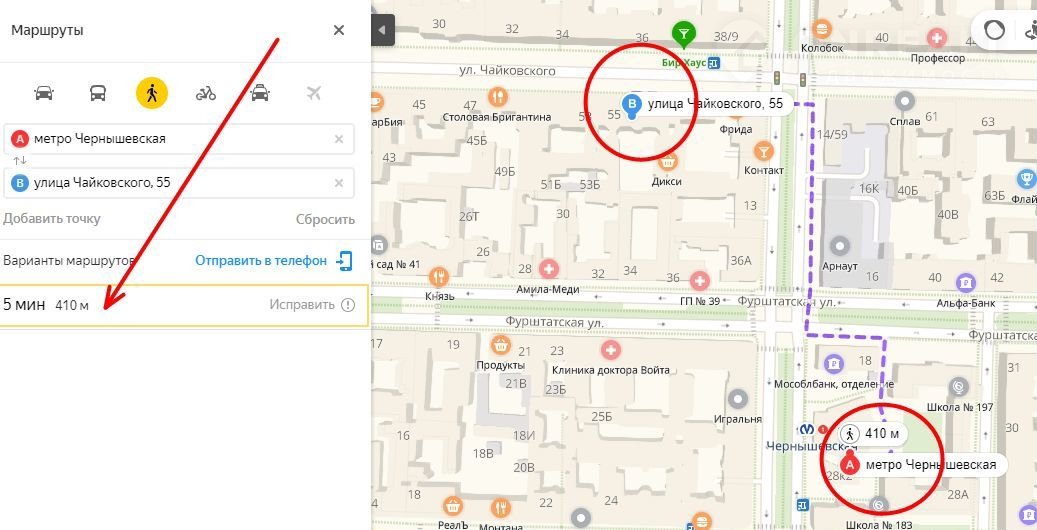Clear the метро Чернышевская start point
The width and height of the screenshot is (1037, 530).
pyautogui.click(x=339, y=139)
